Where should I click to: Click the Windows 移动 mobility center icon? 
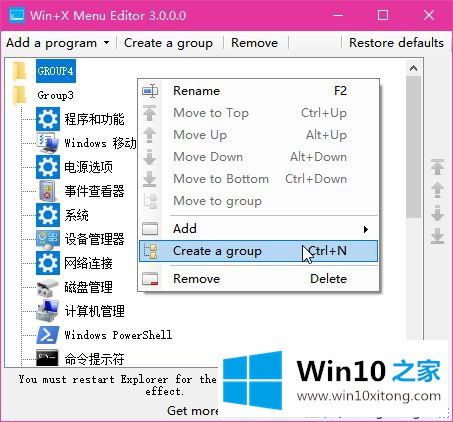click(x=48, y=143)
